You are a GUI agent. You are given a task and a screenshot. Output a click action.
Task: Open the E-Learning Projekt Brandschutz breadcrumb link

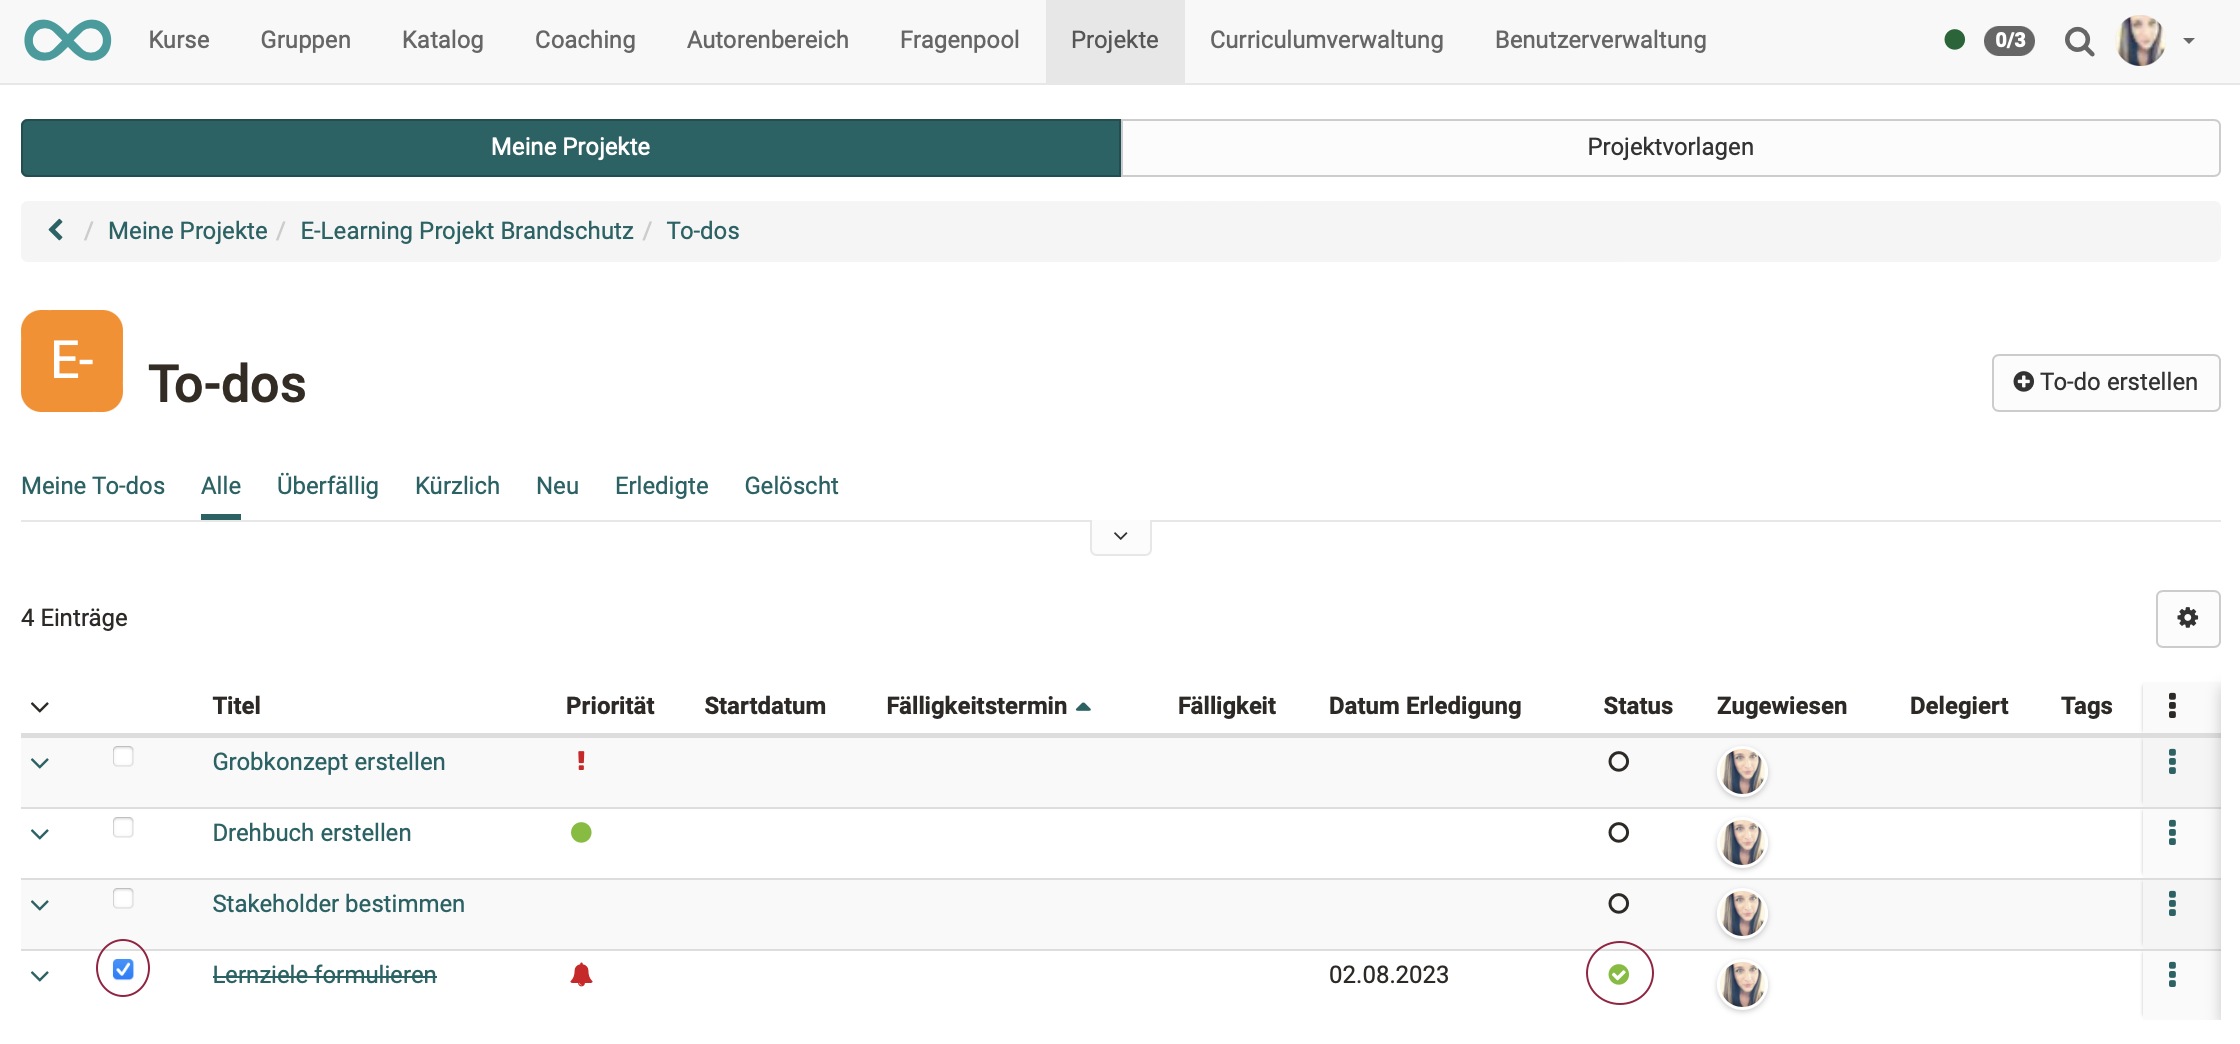[467, 230]
